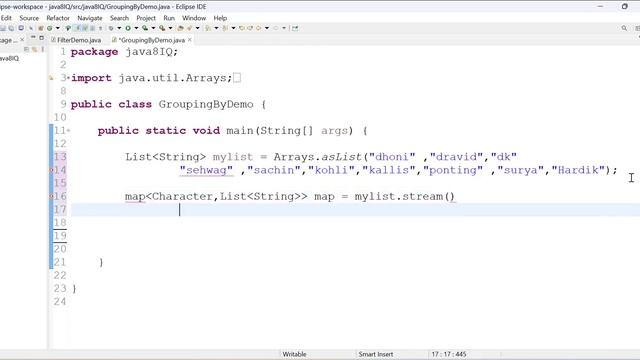This screenshot has width=640, height=360.
Task: Toggle Link with Editor in Package Explorer
Action: tap(34, 49)
